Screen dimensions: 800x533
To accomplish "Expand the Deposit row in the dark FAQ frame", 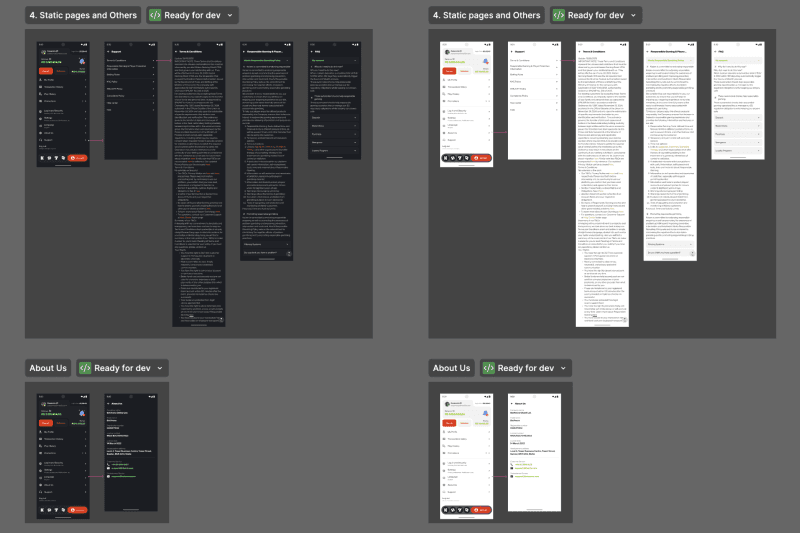I will 335,118.
